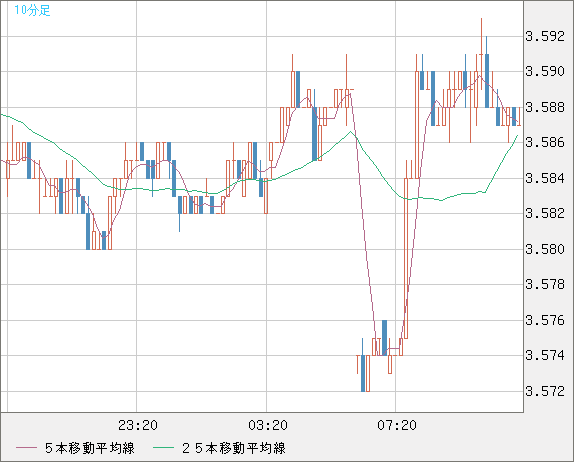Image resolution: width=574 pixels, height=462 pixels.
Task: Click the 07:20 time axis label
Action: [397, 425]
